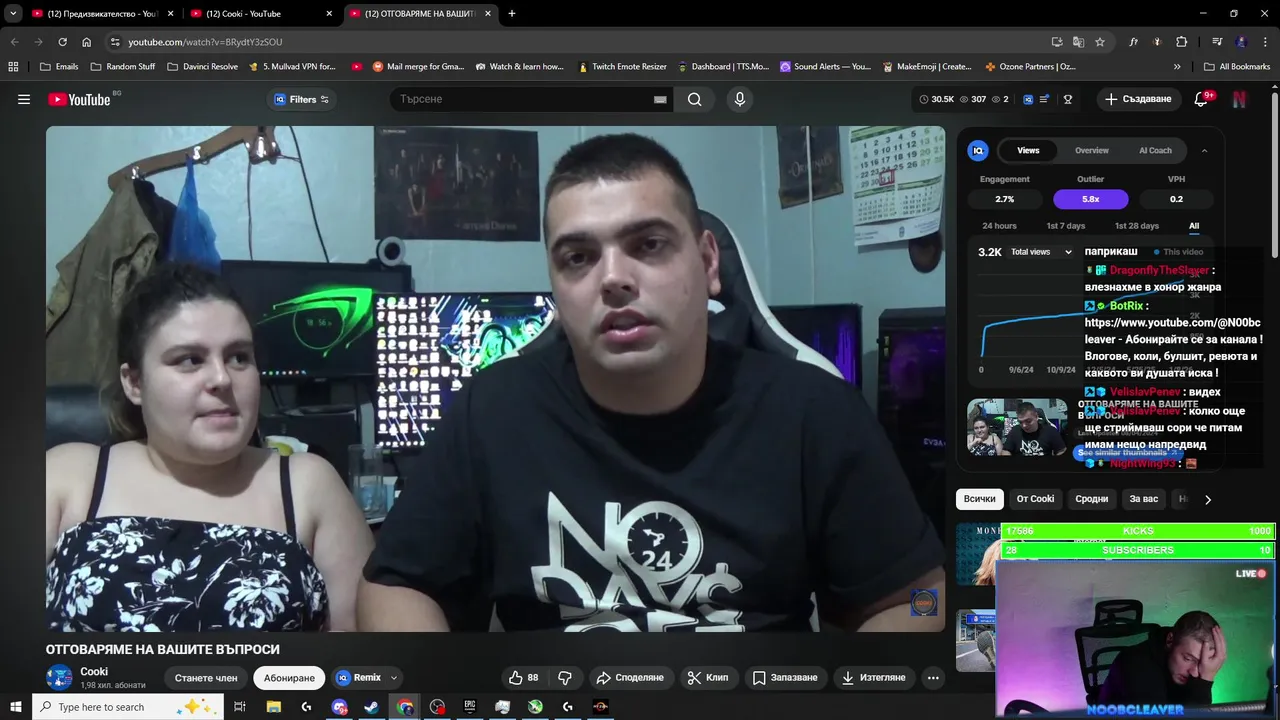Select the От Cooki filter chip

click(1035, 499)
